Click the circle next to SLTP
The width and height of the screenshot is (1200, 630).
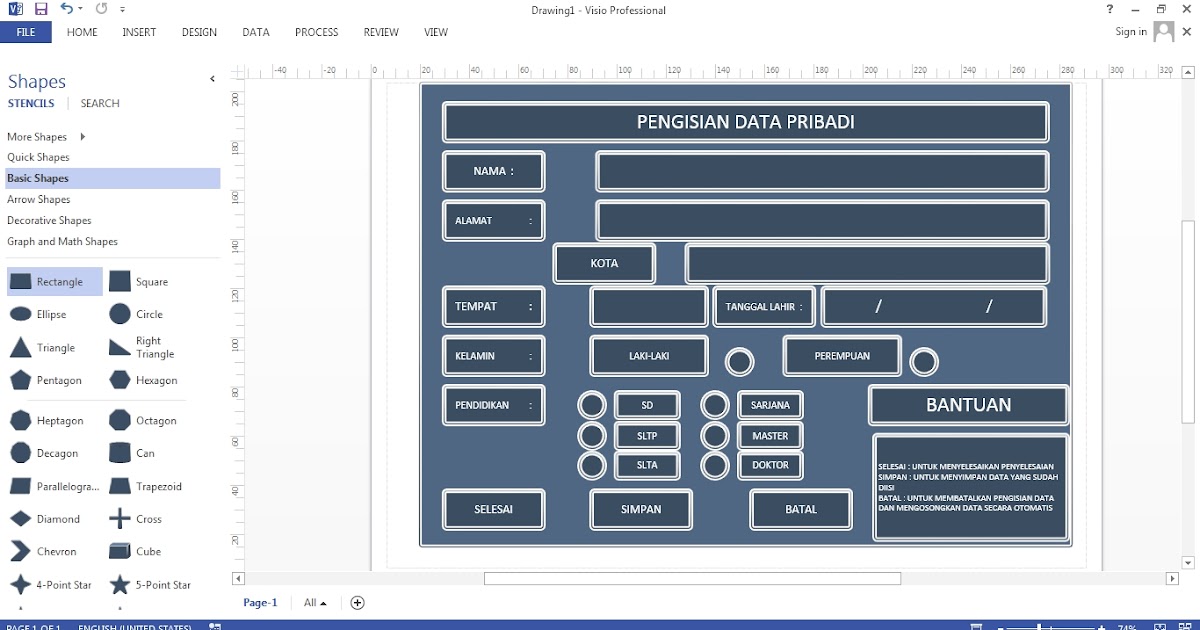[591, 435]
